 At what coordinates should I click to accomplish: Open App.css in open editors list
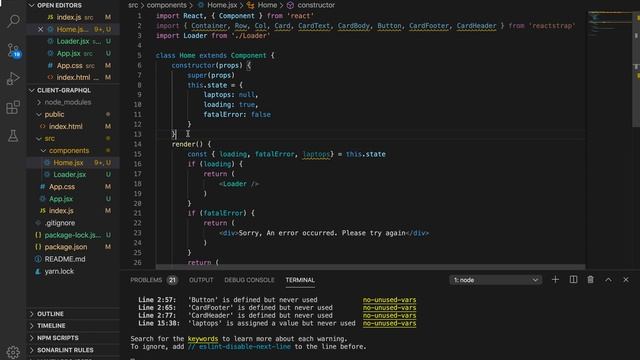click(73, 65)
